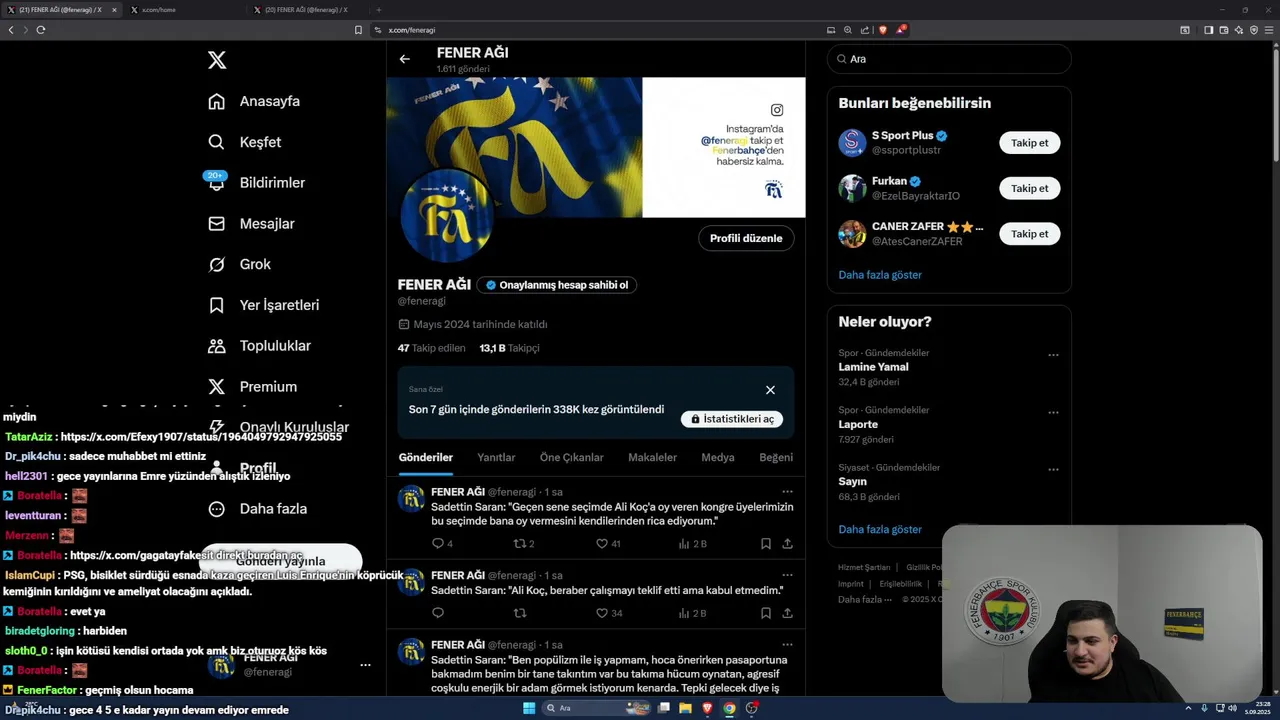The image size is (1280, 720).
Task: Open more options on first post
Action: (787, 492)
